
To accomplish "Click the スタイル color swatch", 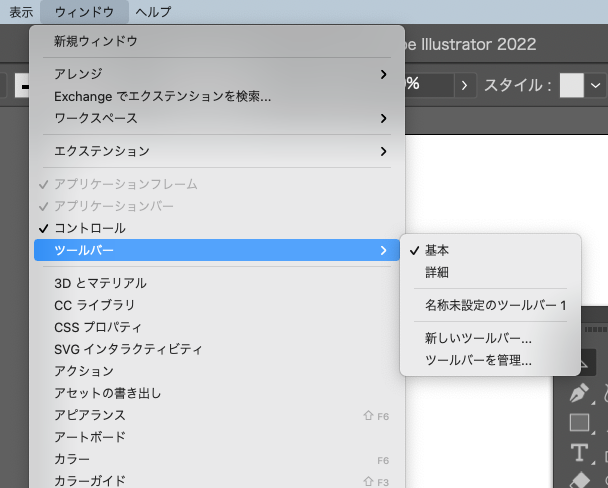I will tap(571, 85).
